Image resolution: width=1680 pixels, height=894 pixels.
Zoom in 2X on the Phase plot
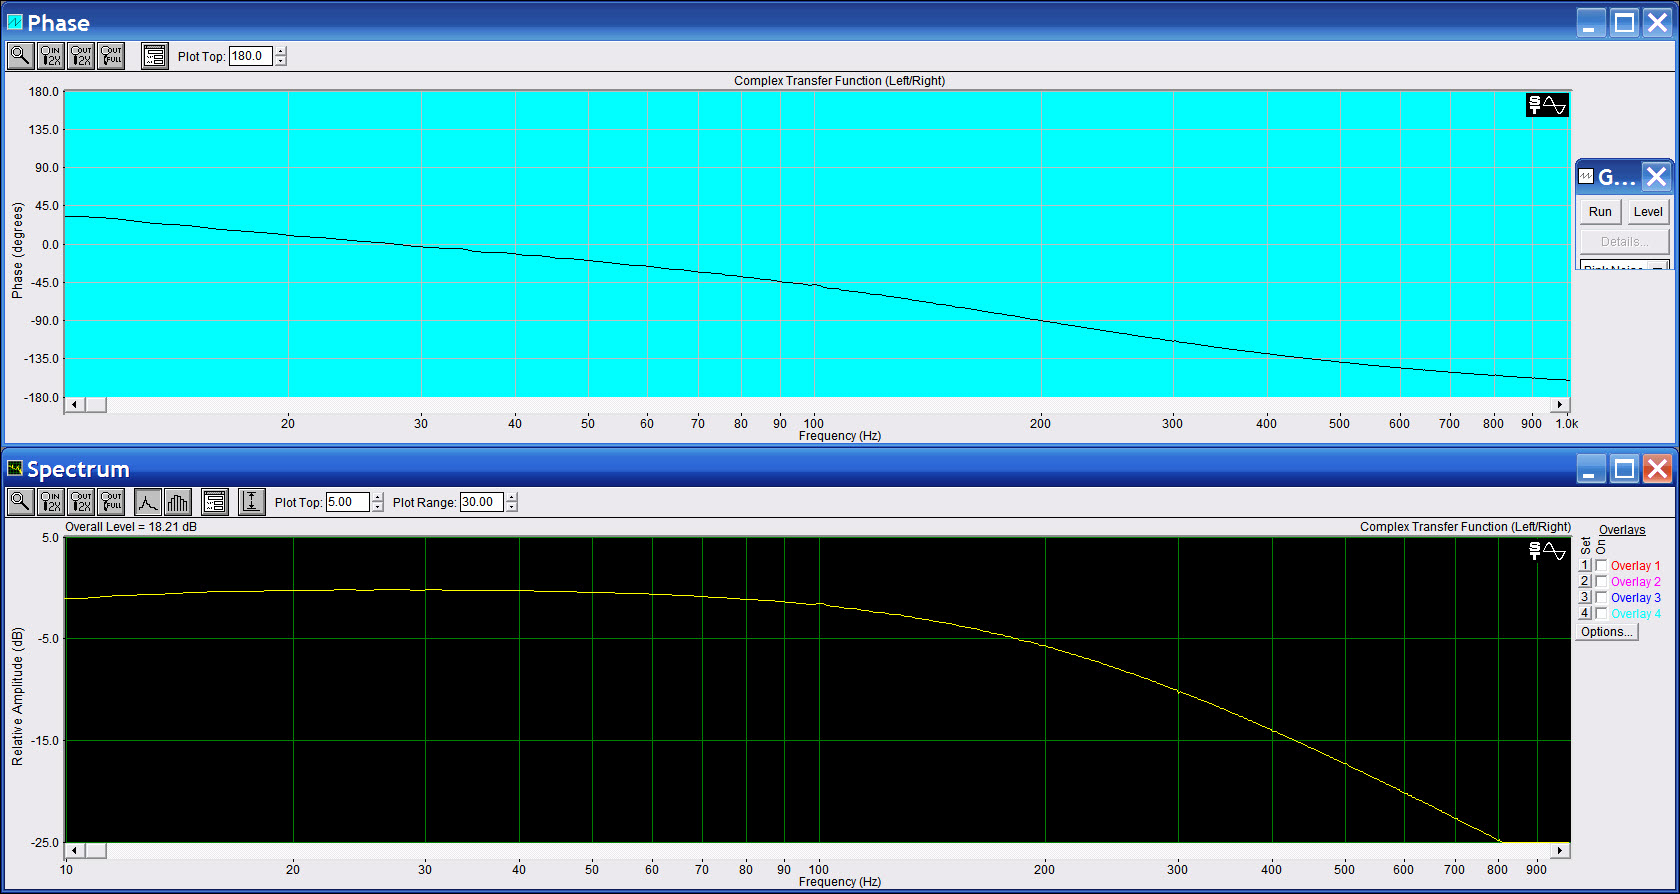point(50,56)
